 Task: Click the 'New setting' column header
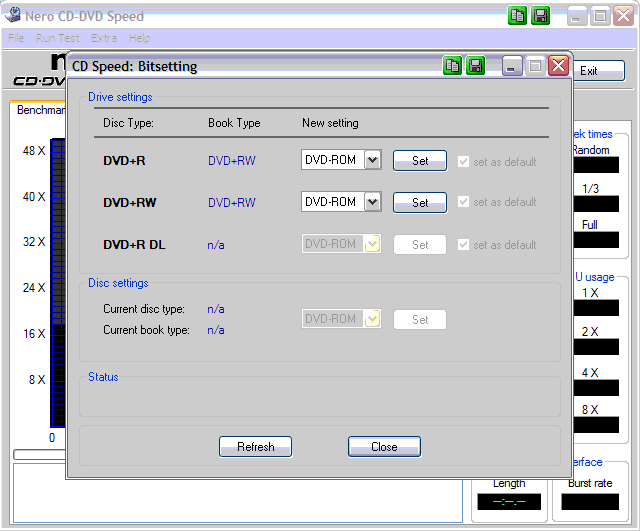[x=330, y=123]
